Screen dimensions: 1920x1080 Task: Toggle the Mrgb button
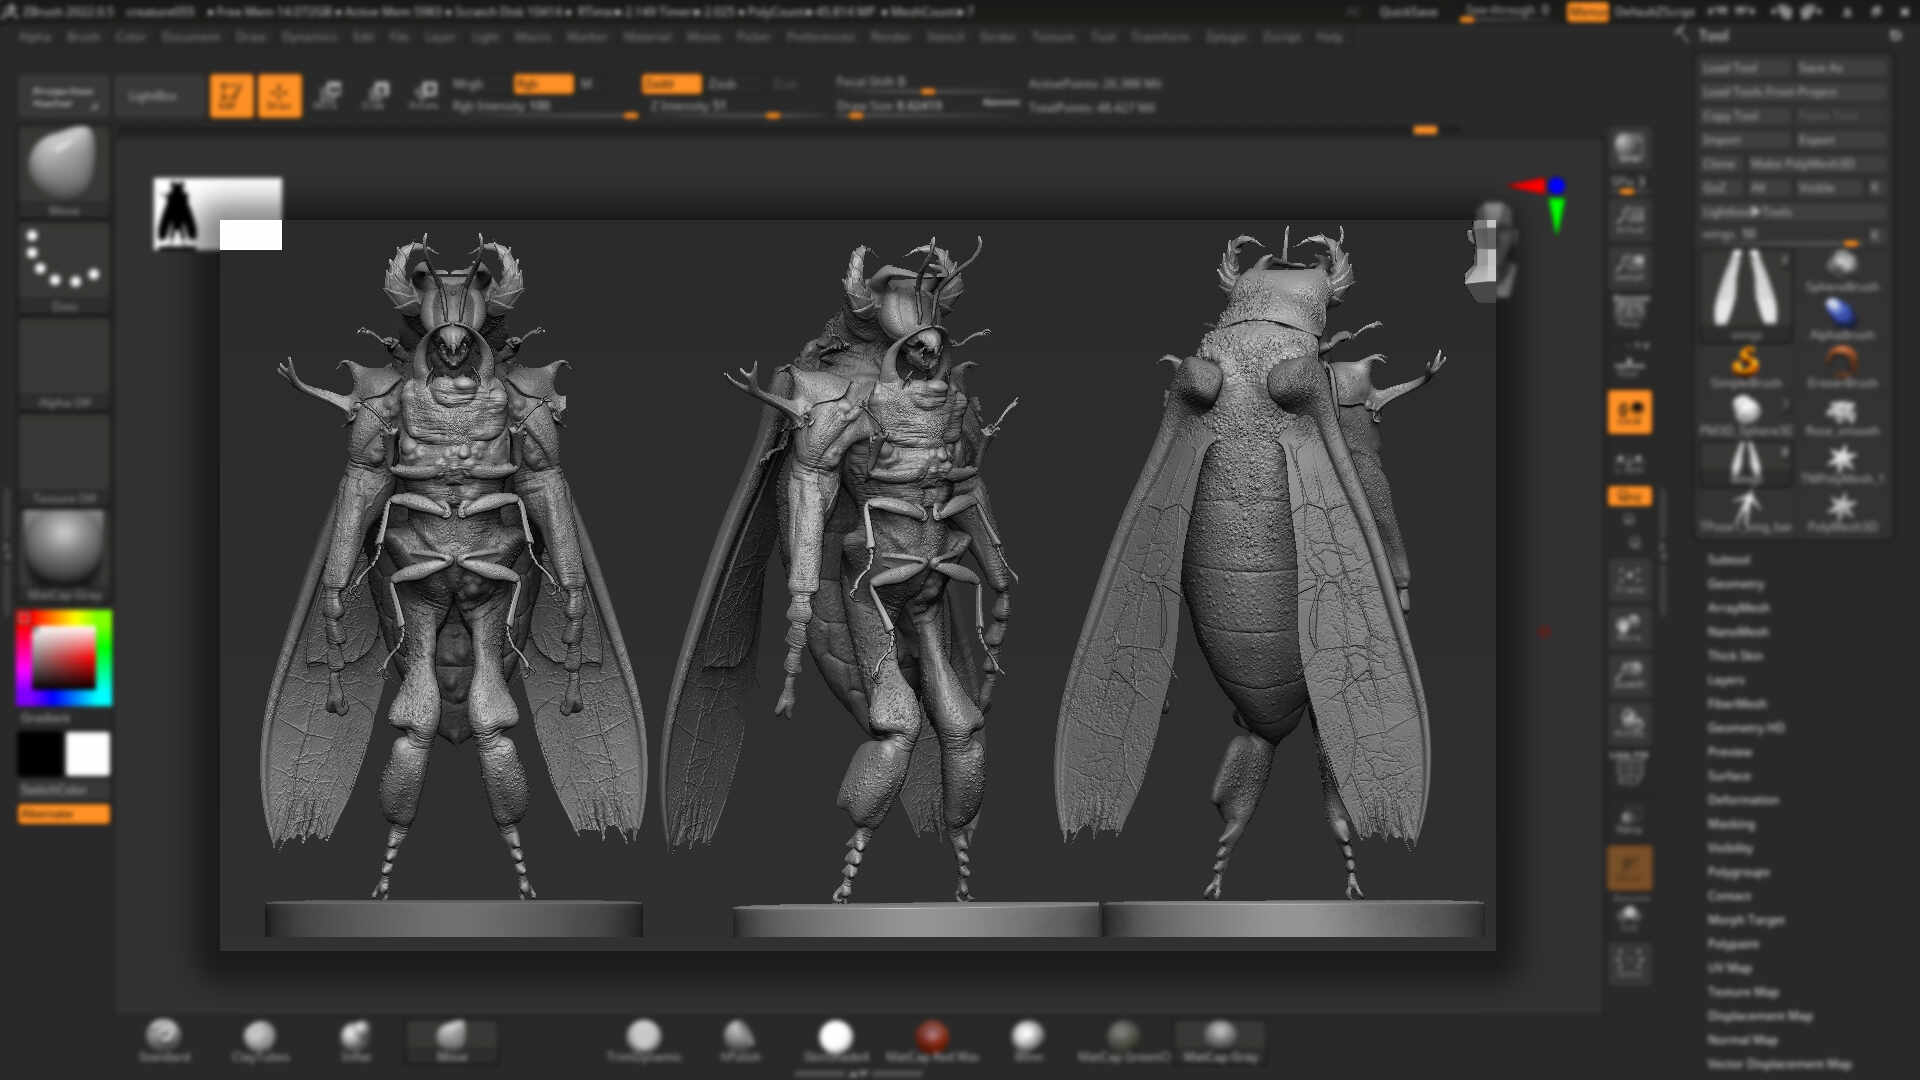pos(468,84)
